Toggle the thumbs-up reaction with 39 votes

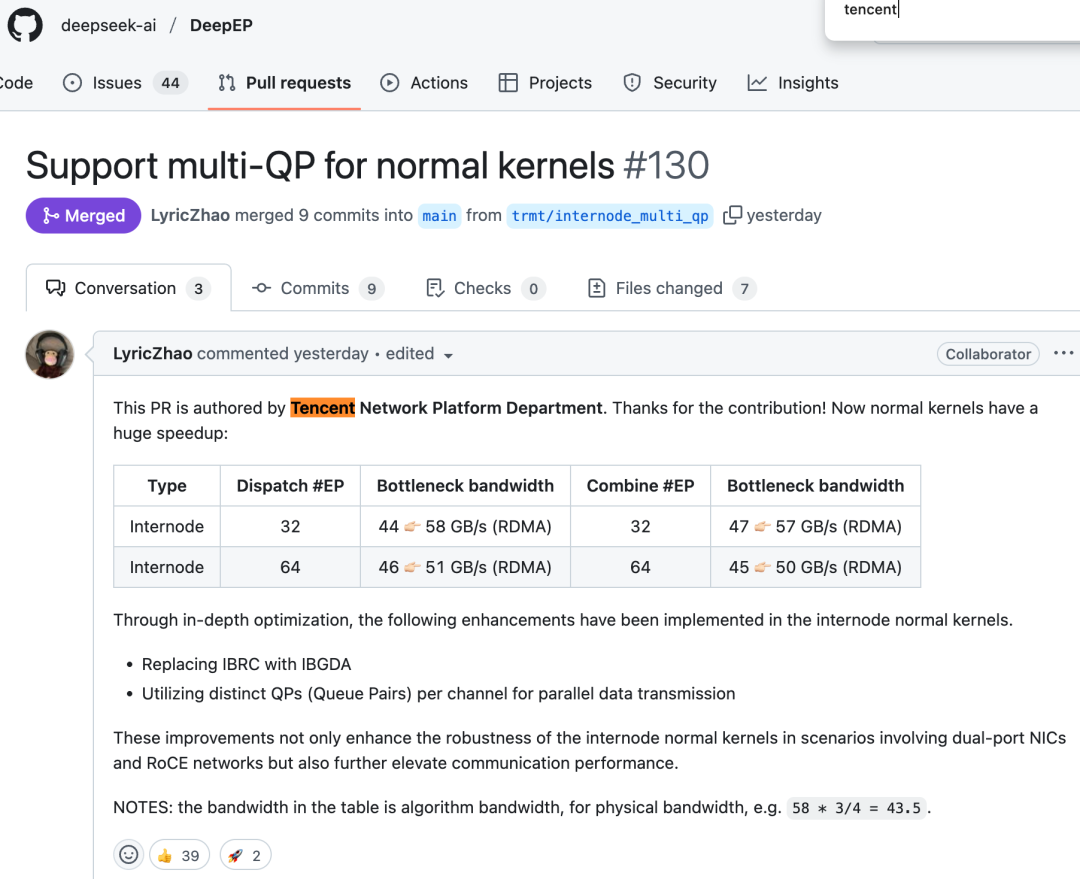click(179, 855)
